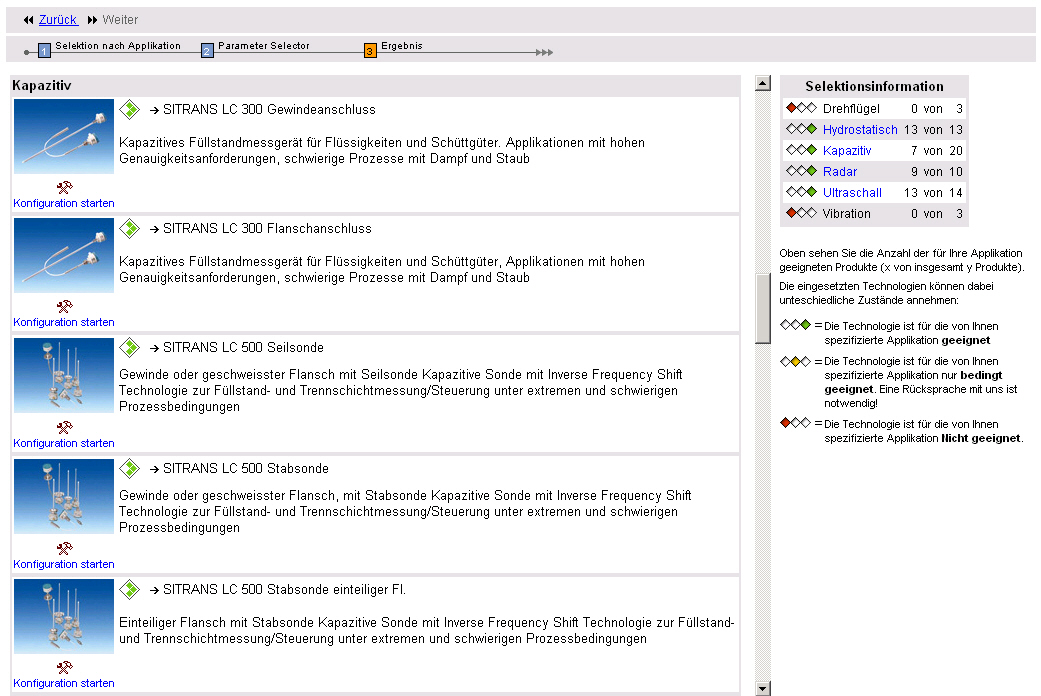Click green suitability icon for LC 300 Flanschanschluss
The width and height of the screenshot is (1041, 696).
129,228
